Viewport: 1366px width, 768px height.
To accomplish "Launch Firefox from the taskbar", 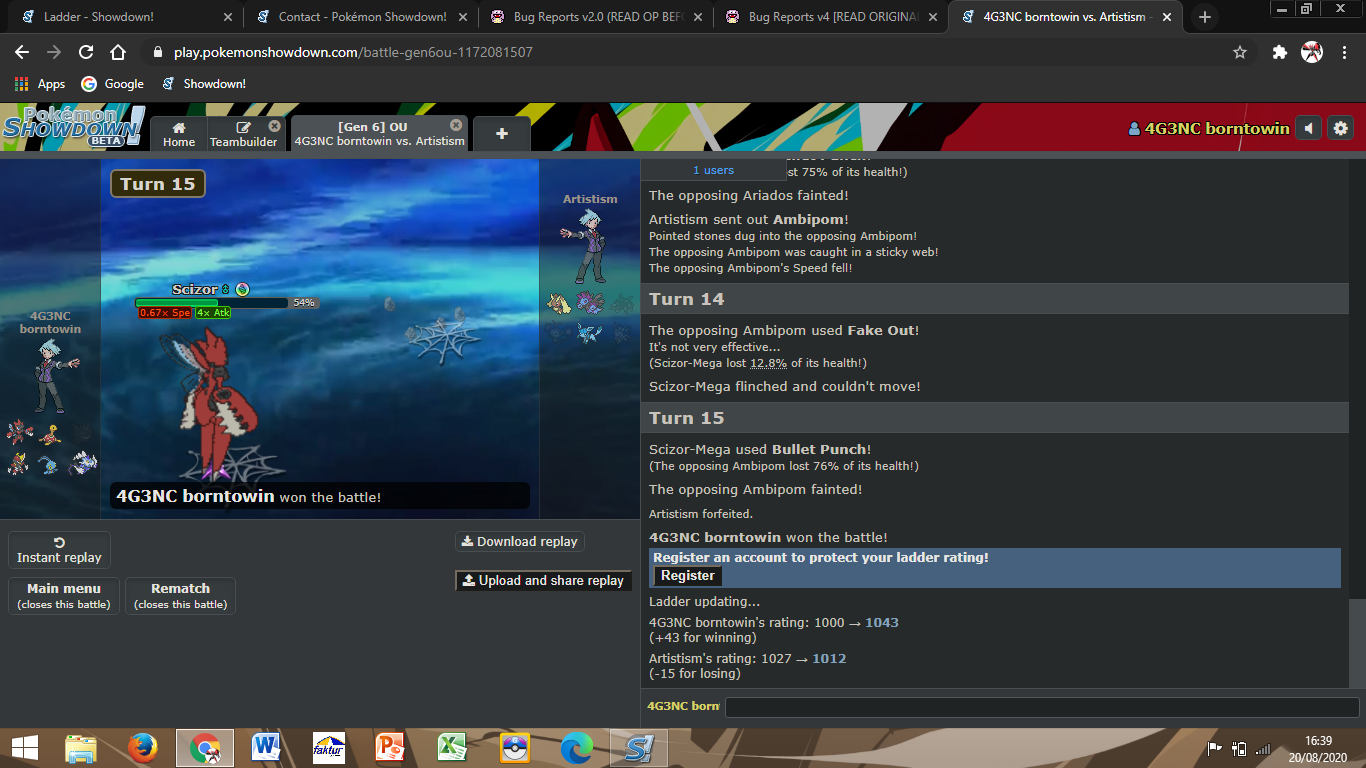I will (143, 748).
